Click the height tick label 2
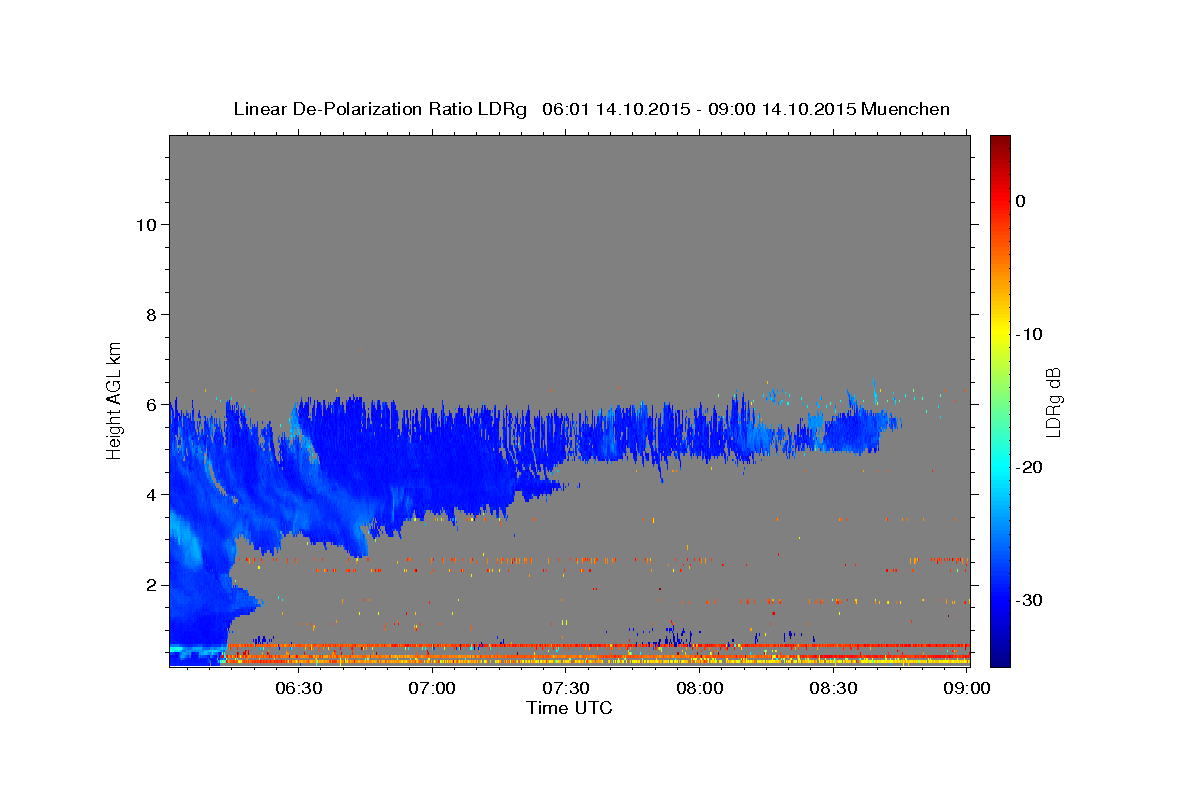The width and height of the screenshot is (1200, 800). pyautogui.click(x=150, y=585)
